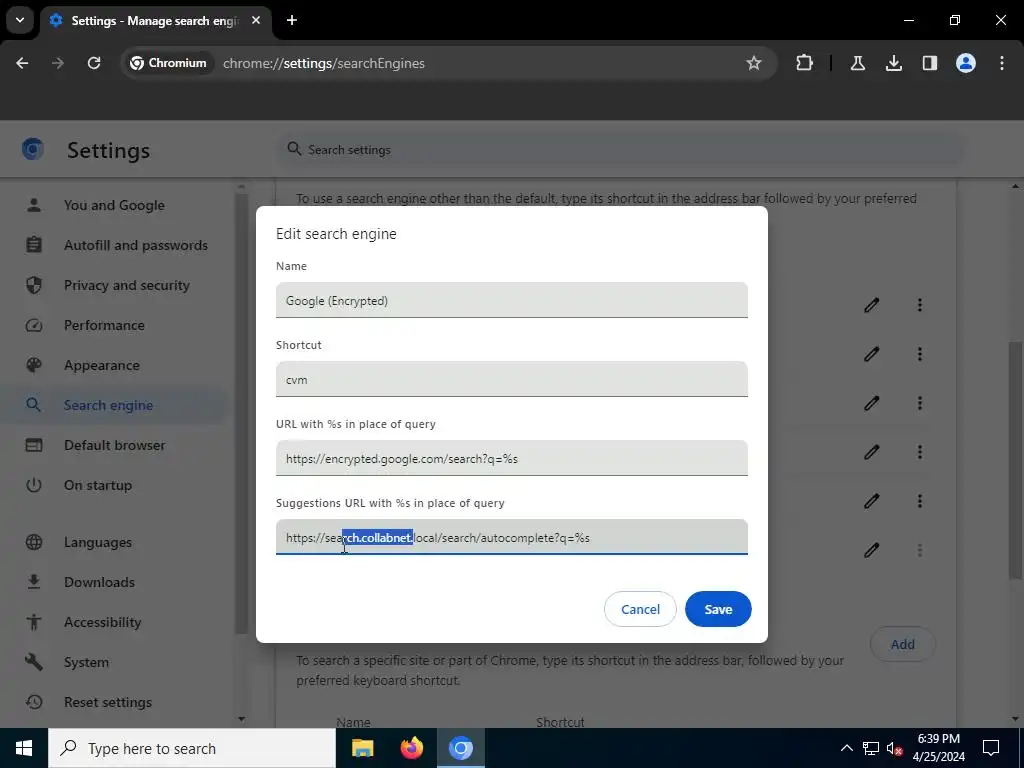Open the profile avatar menu
This screenshot has height=768, width=1024.
(965, 63)
